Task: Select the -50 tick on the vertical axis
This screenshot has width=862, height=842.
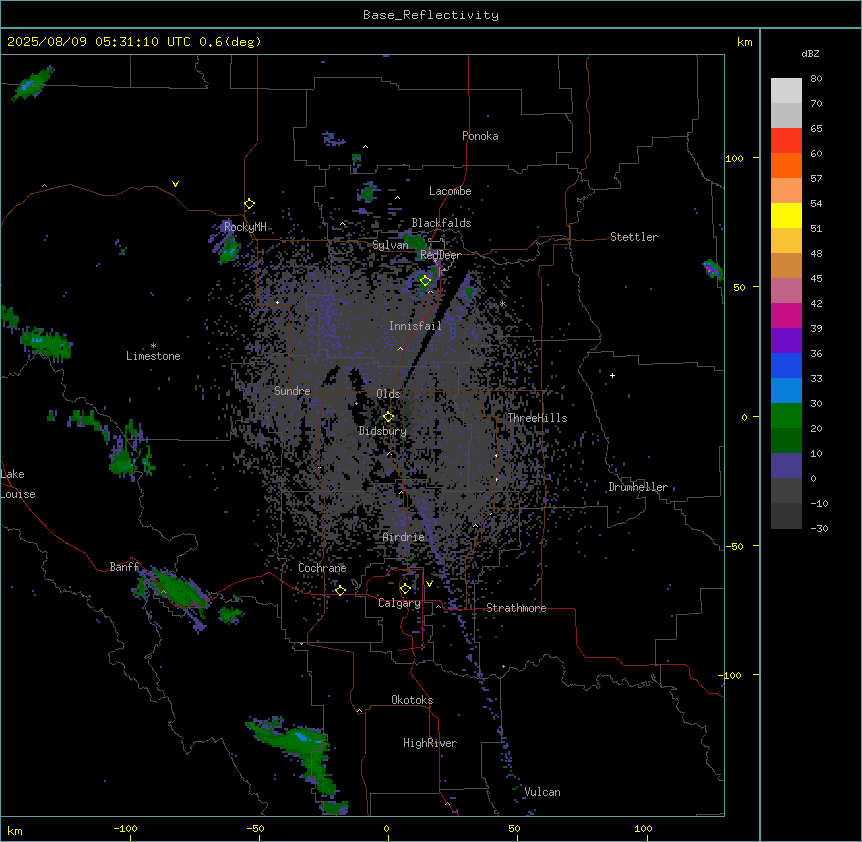Action: pos(734,546)
